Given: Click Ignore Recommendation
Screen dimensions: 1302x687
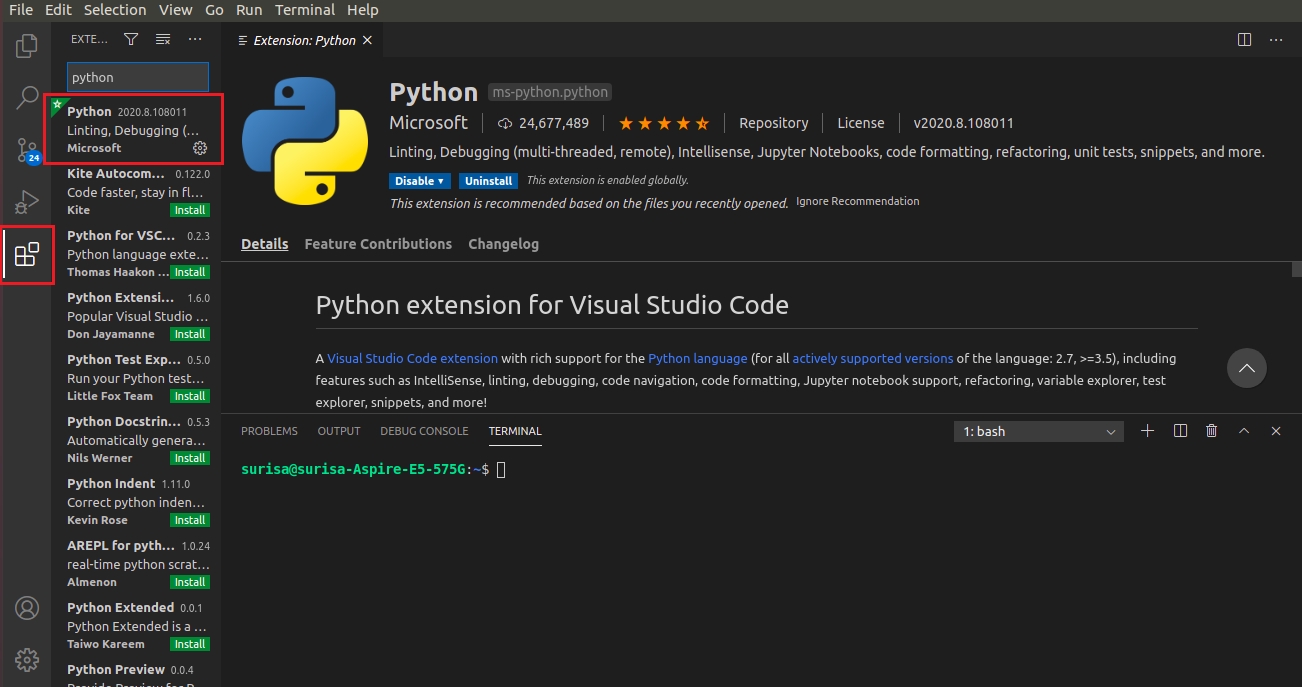Looking at the screenshot, I should click(x=858, y=201).
